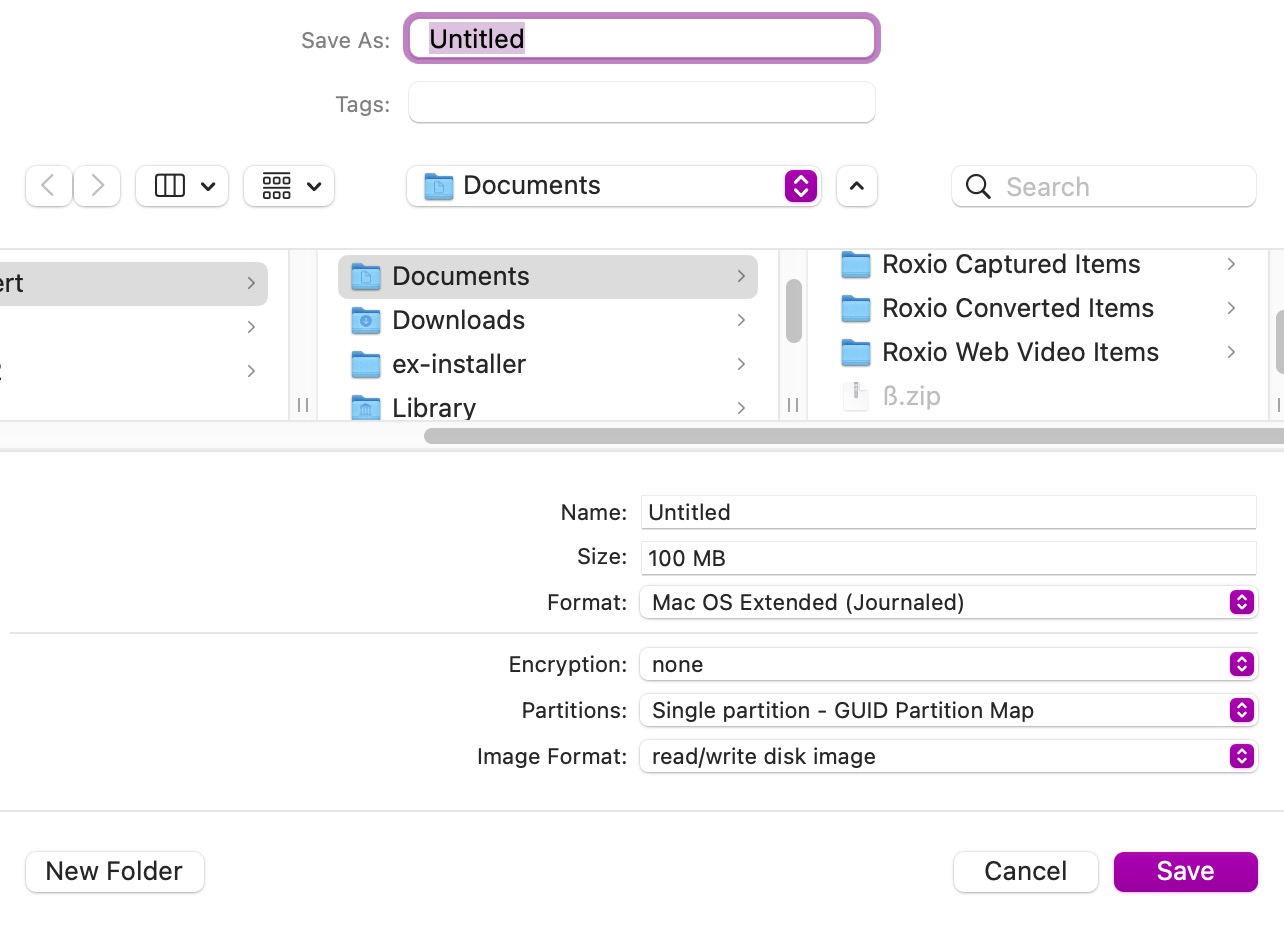Open the Roxio Converted Items folder
The image size is (1284, 930).
(x=1017, y=308)
